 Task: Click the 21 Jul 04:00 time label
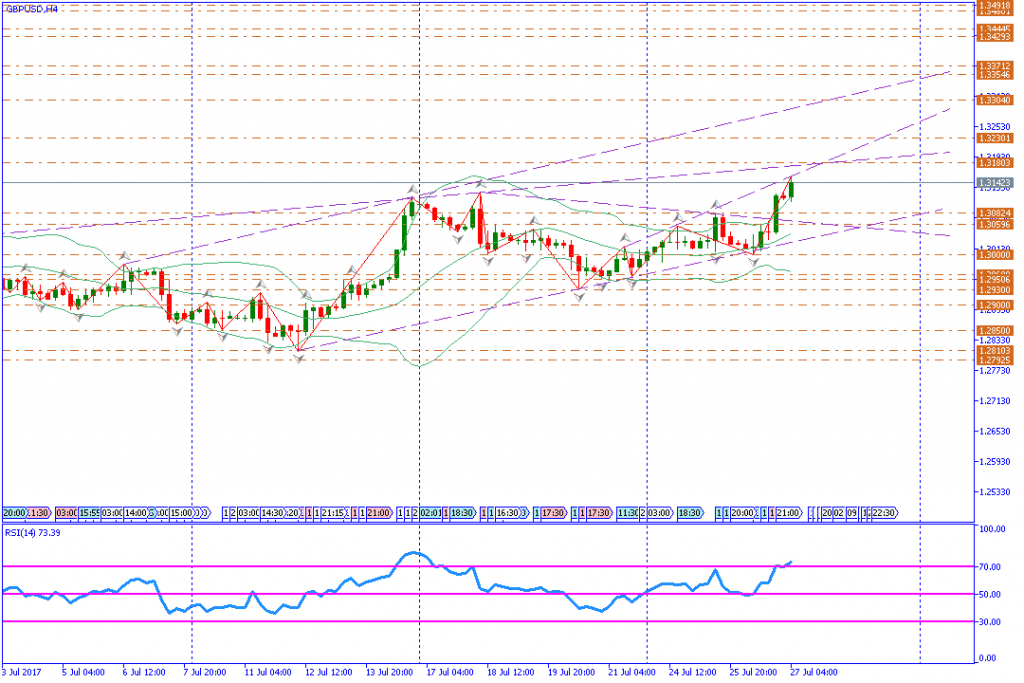coord(632,673)
